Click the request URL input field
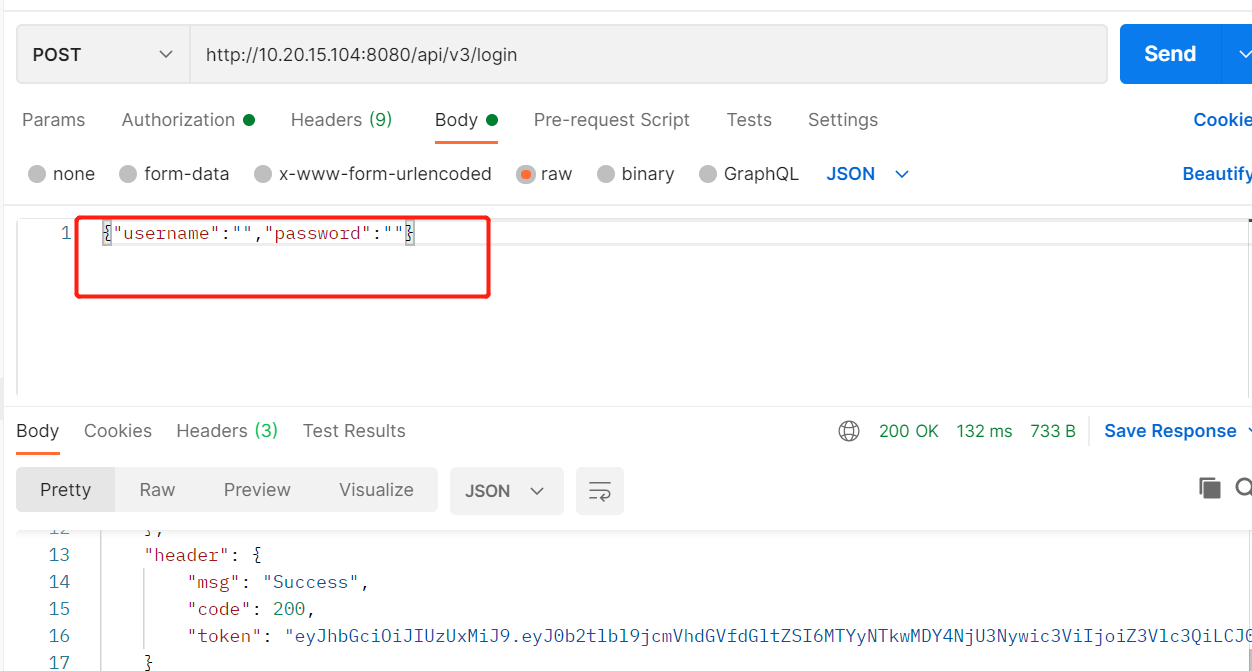Viewport: 1252px width, 671px height. point(648,54)
